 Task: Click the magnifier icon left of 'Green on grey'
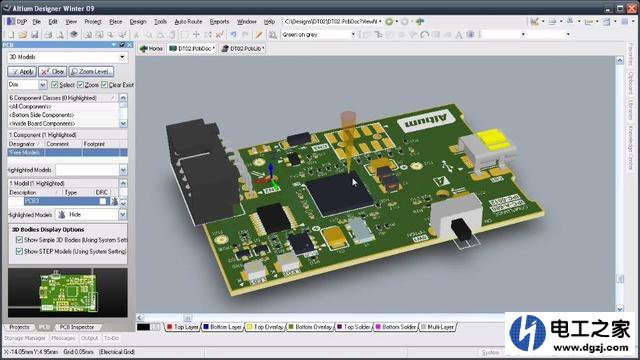[272, 35]
